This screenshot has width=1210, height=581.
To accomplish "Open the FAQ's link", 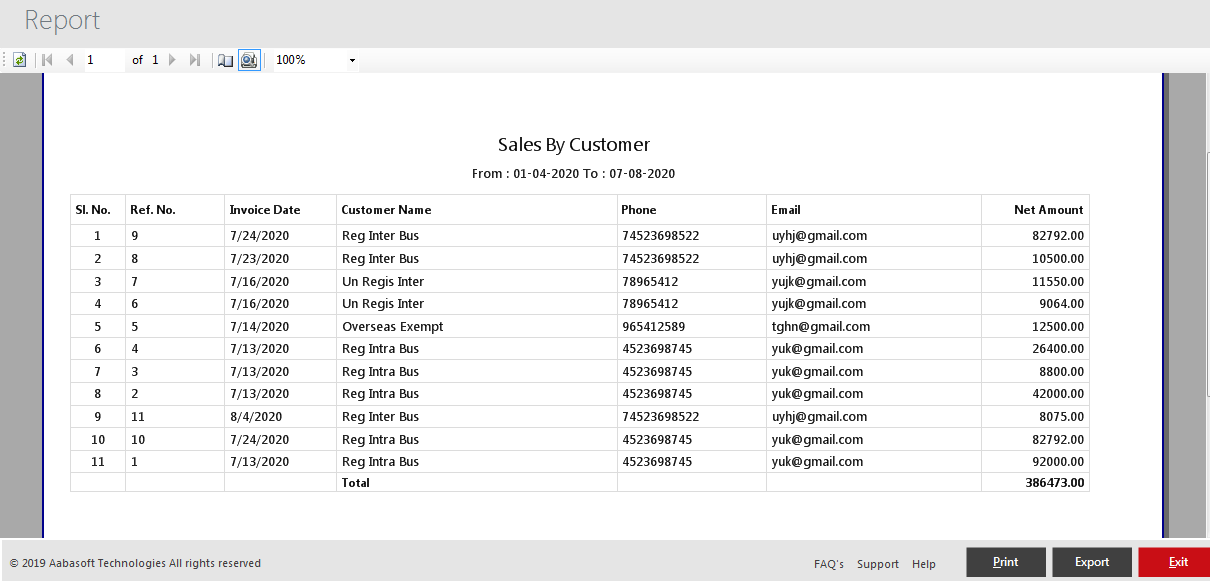I will [828, 563].
